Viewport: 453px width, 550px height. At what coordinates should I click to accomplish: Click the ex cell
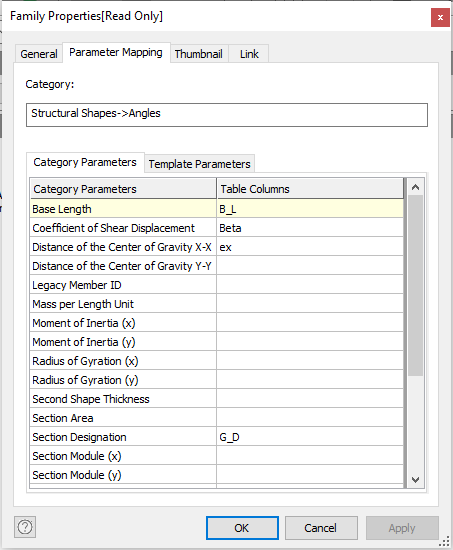click(310, 247)
